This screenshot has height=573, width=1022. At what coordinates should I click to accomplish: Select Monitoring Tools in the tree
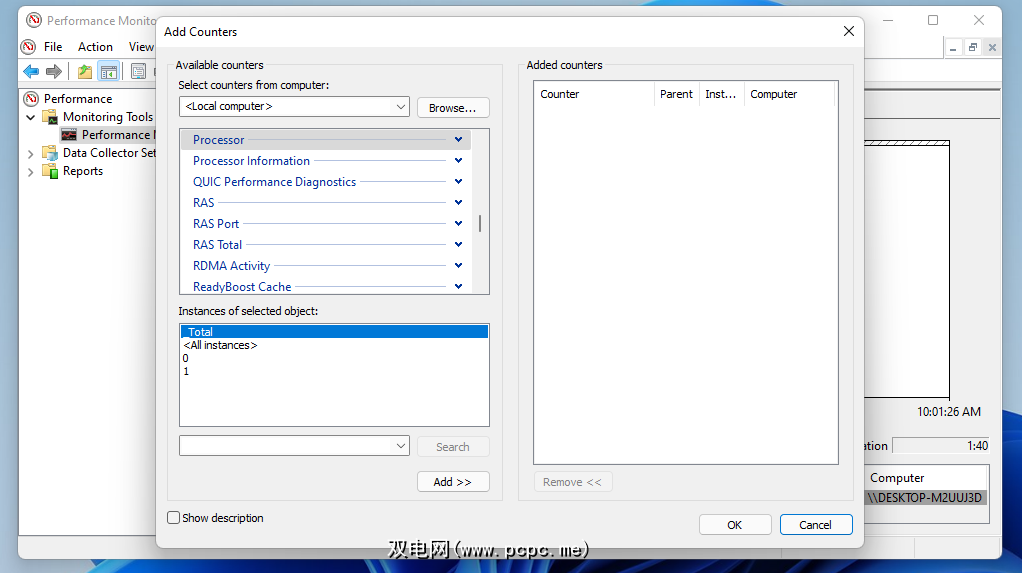pos(108,117)
